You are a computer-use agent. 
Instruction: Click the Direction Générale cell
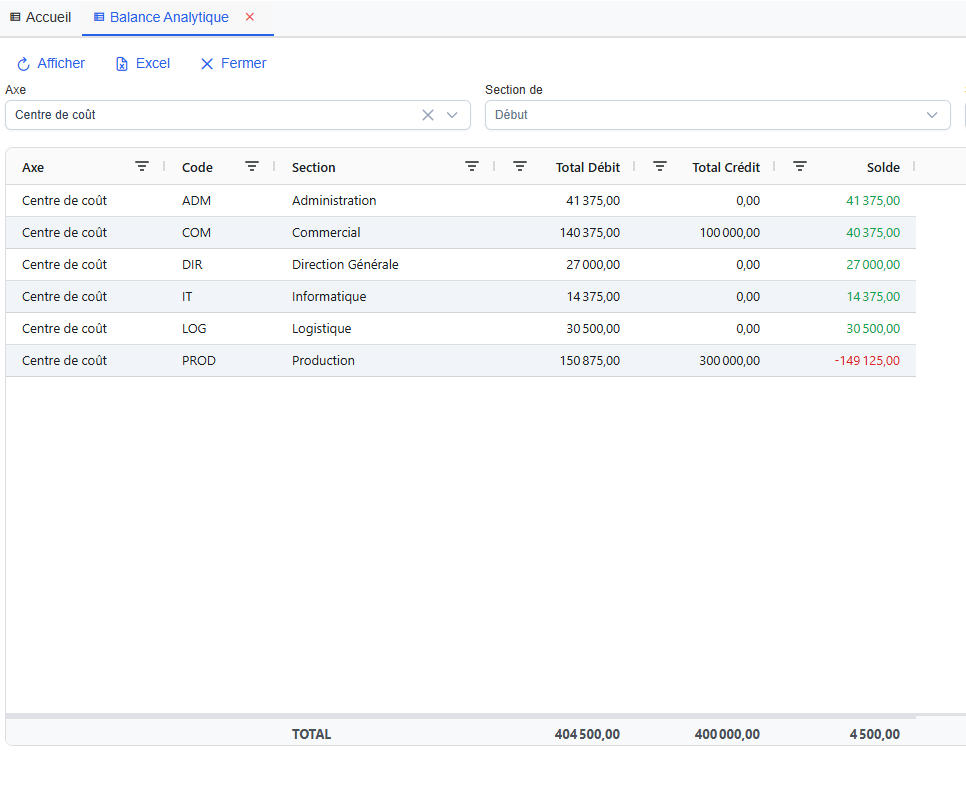tap(345, 265)
